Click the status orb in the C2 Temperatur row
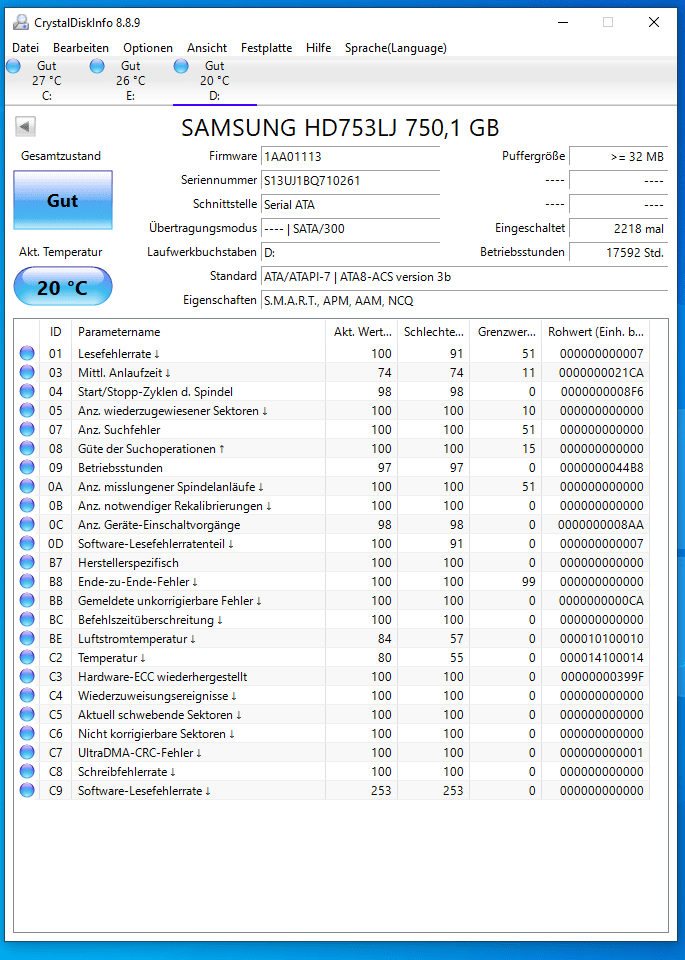 click(x=27, y=657)
